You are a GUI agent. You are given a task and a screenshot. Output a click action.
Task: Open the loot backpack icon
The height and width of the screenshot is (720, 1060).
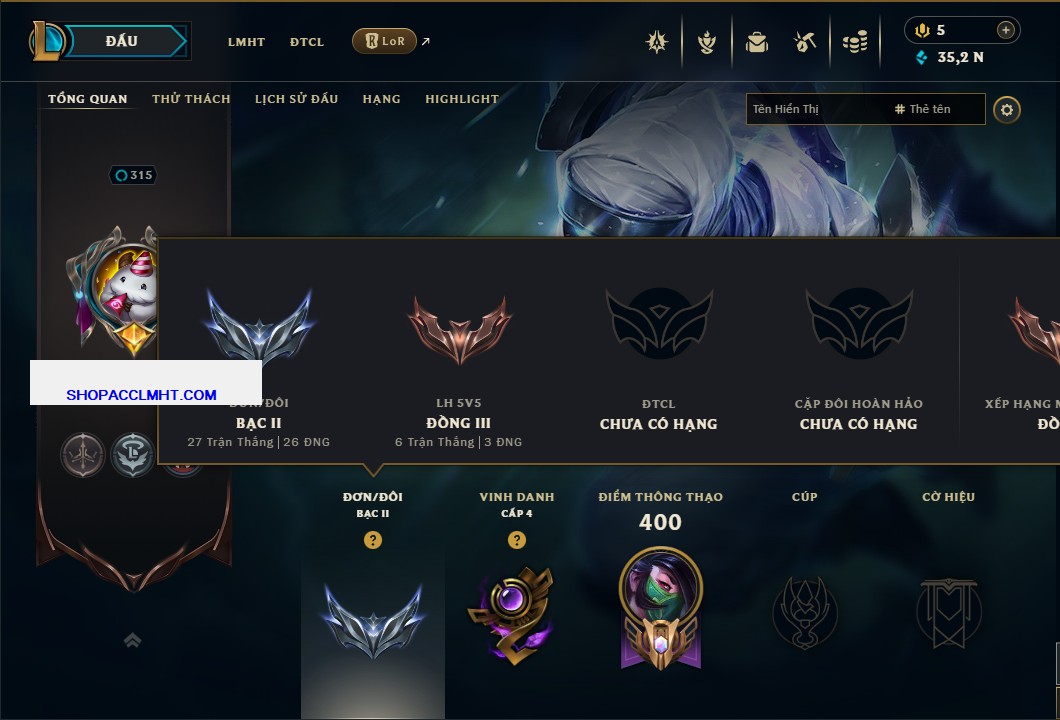[756, 43]
